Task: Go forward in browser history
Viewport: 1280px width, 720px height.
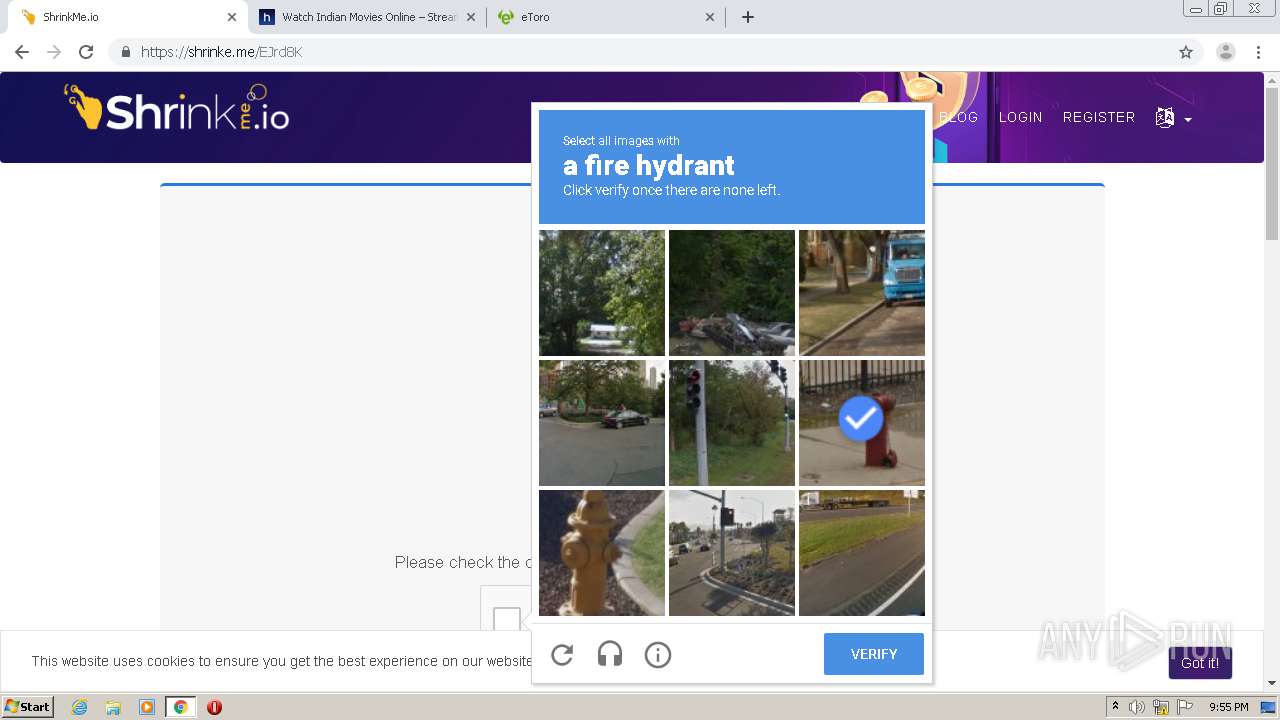Action: tap(54, 52)
